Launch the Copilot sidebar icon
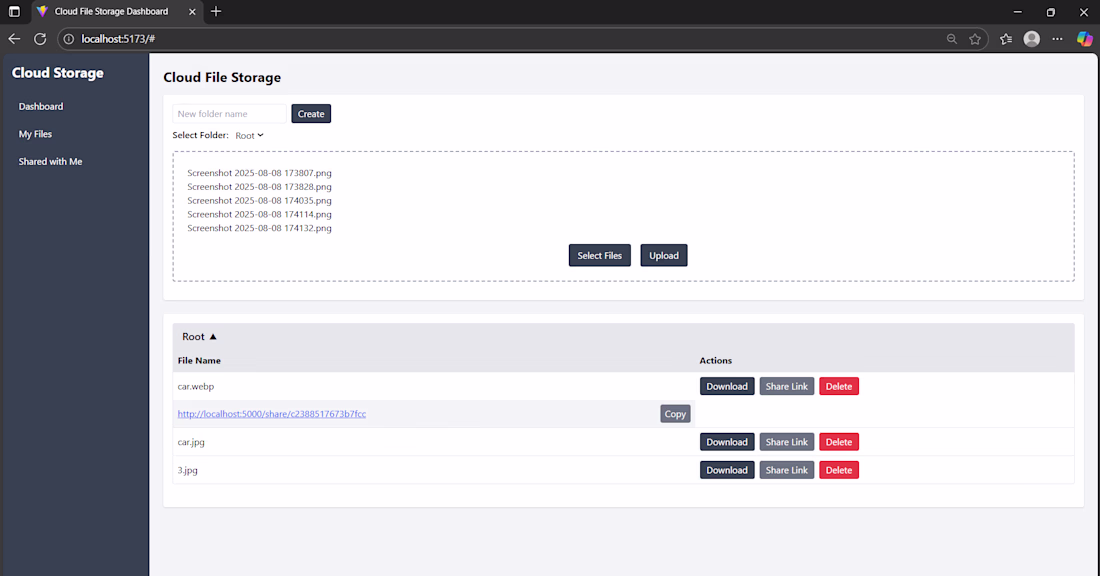The image size is (1100, 576). [1085, 39]
